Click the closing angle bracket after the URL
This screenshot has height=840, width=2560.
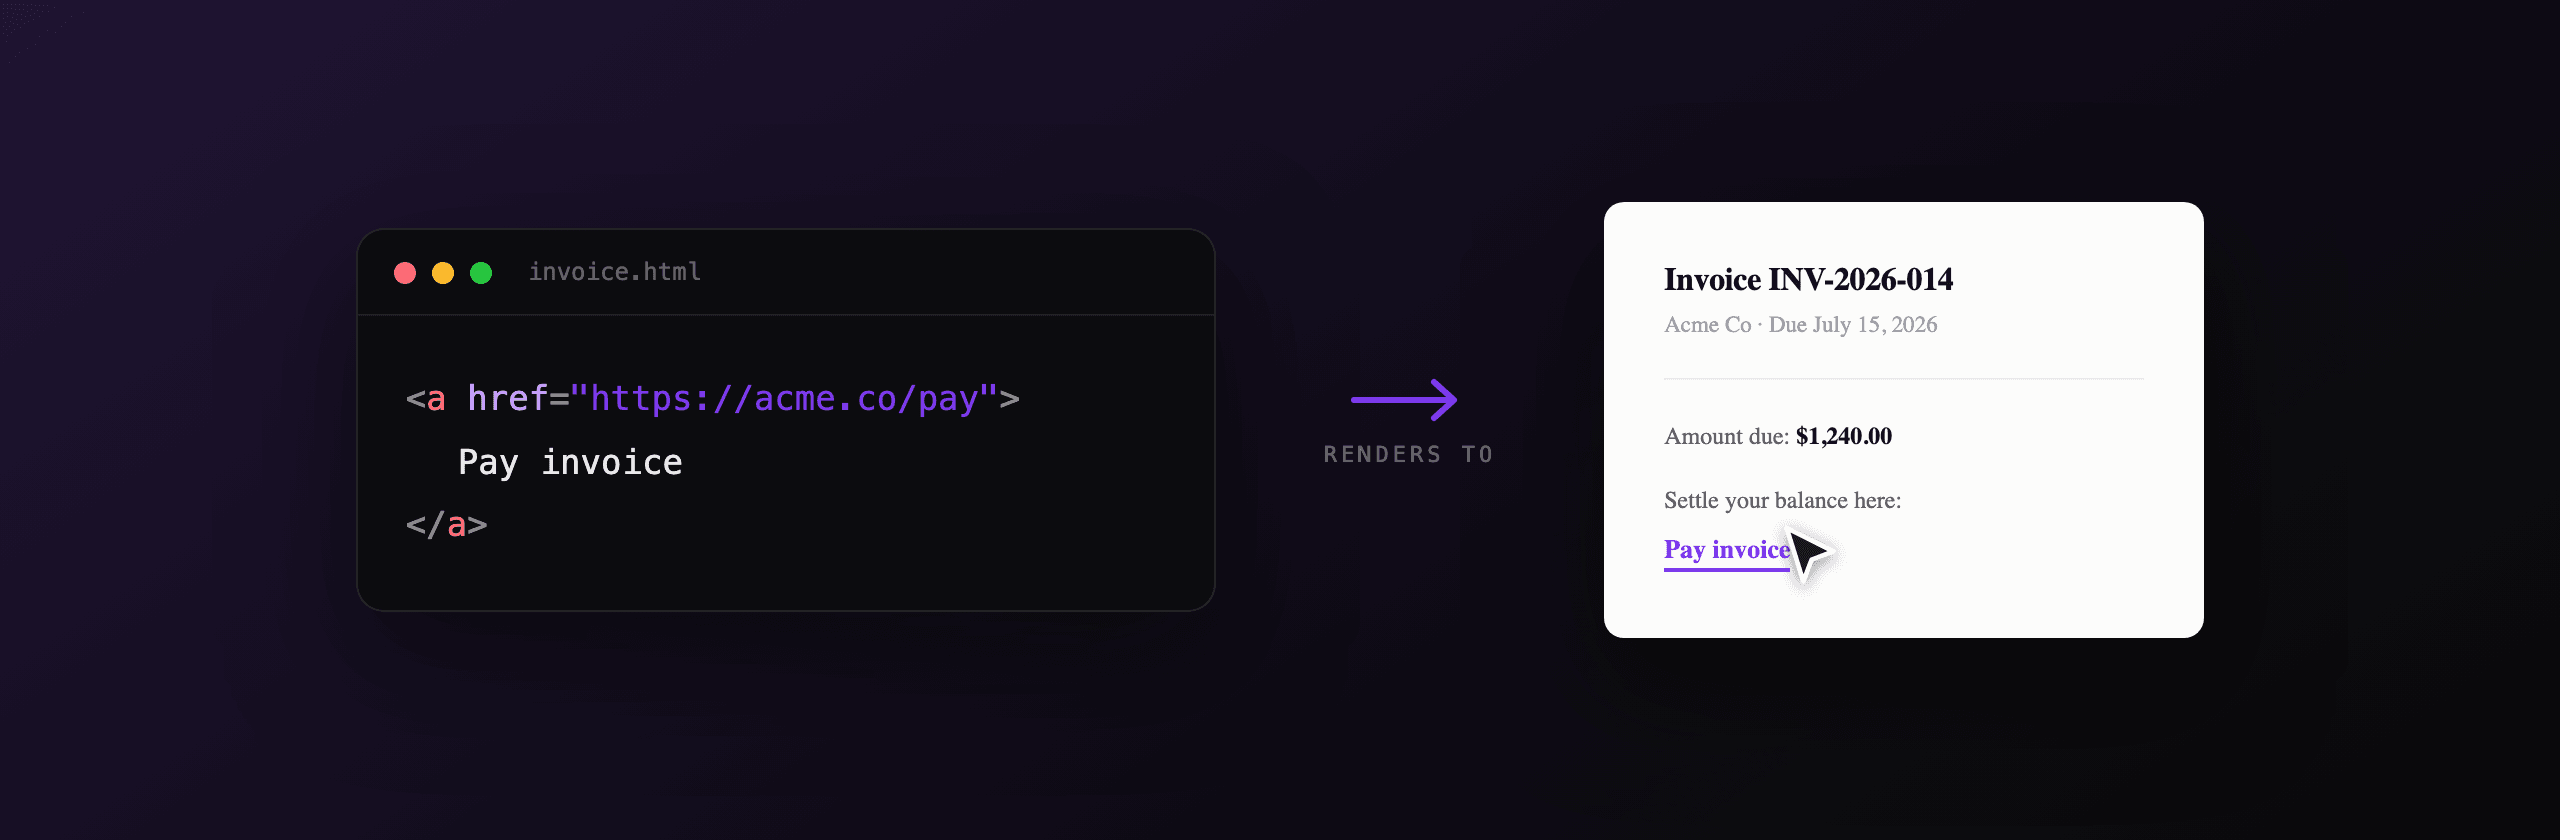[1010, 399]
